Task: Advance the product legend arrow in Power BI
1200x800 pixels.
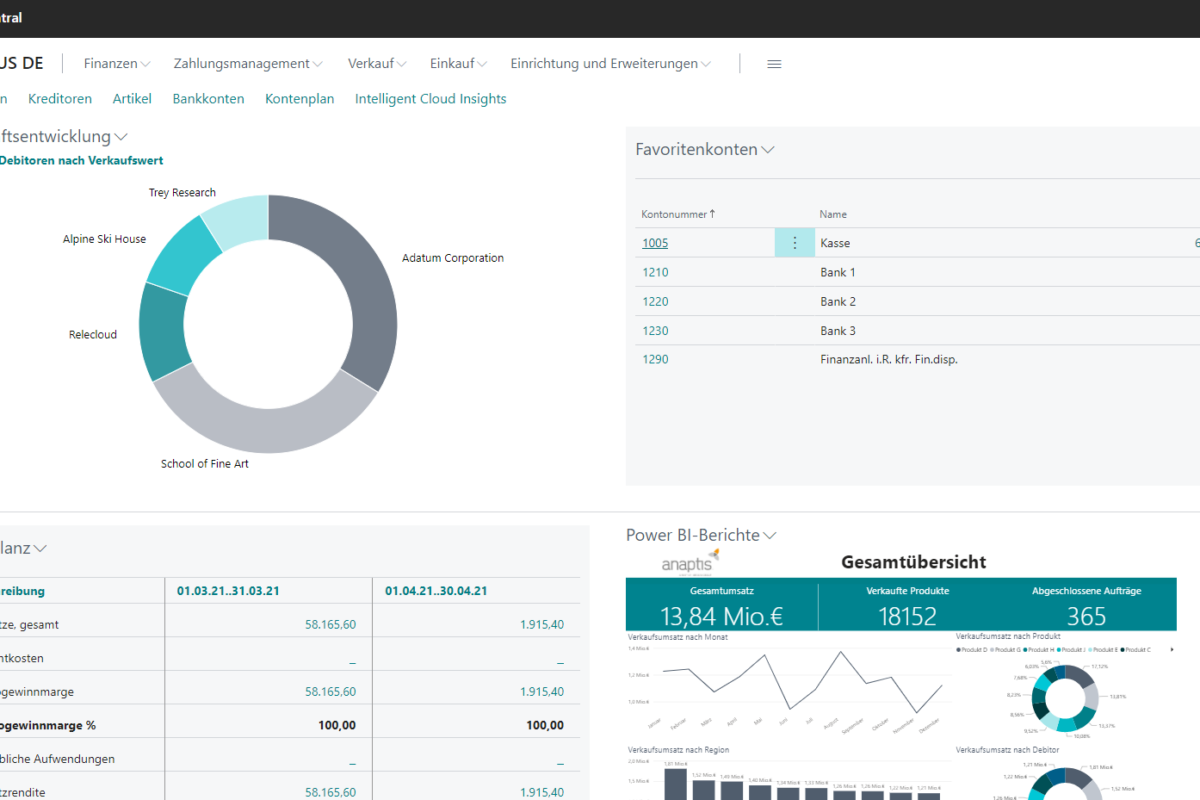Action: coord(1172,650)
